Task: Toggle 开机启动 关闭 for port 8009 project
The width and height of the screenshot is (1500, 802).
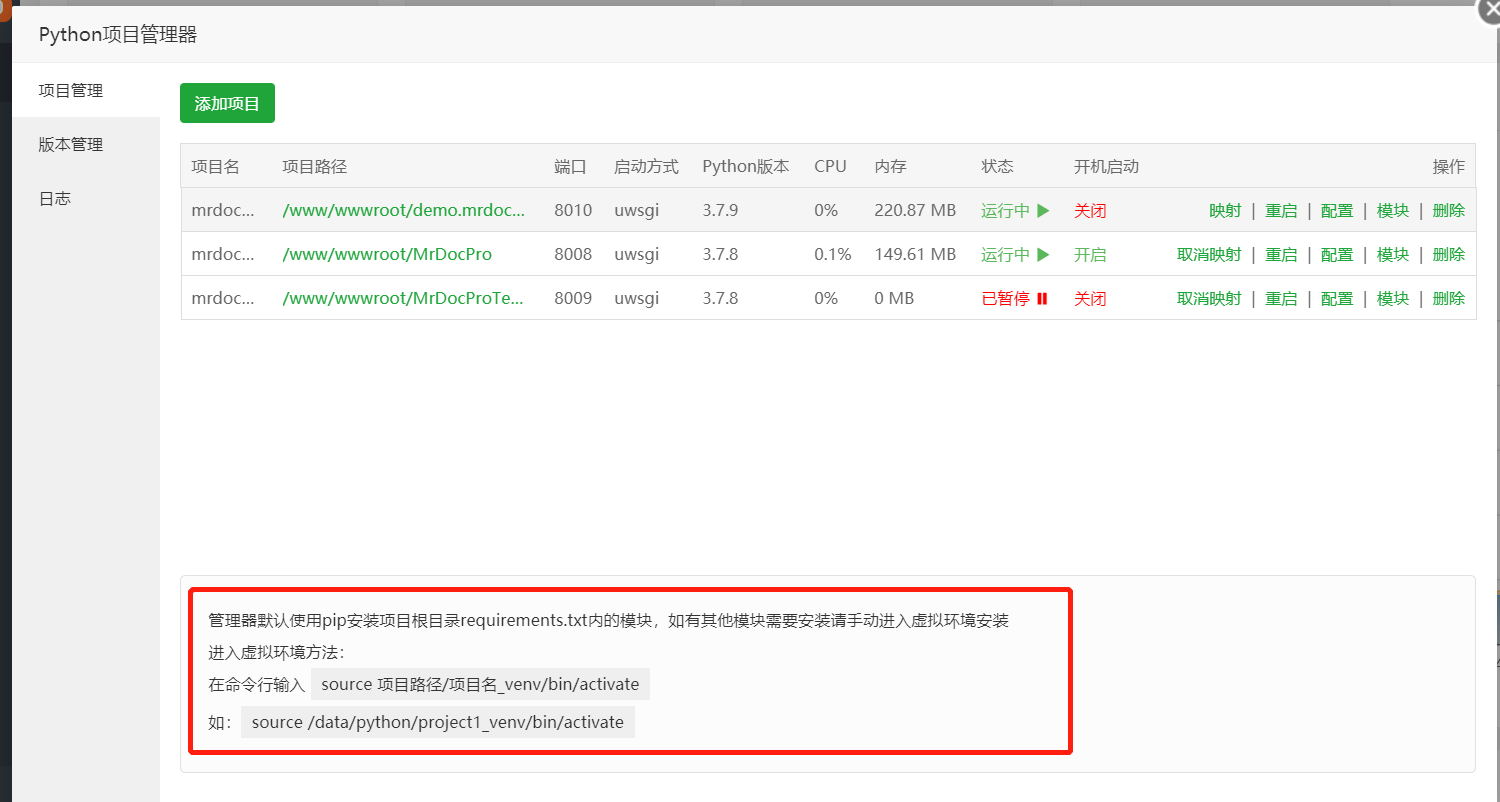Action: point(1090,299)
